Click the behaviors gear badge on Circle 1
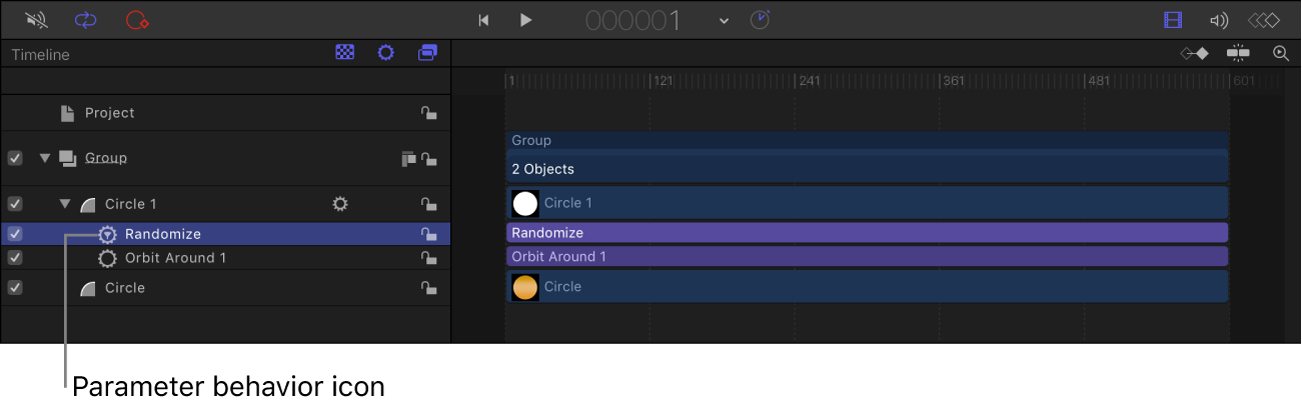The width and height of the screenshot is (1302, 416). pos(340,204)
